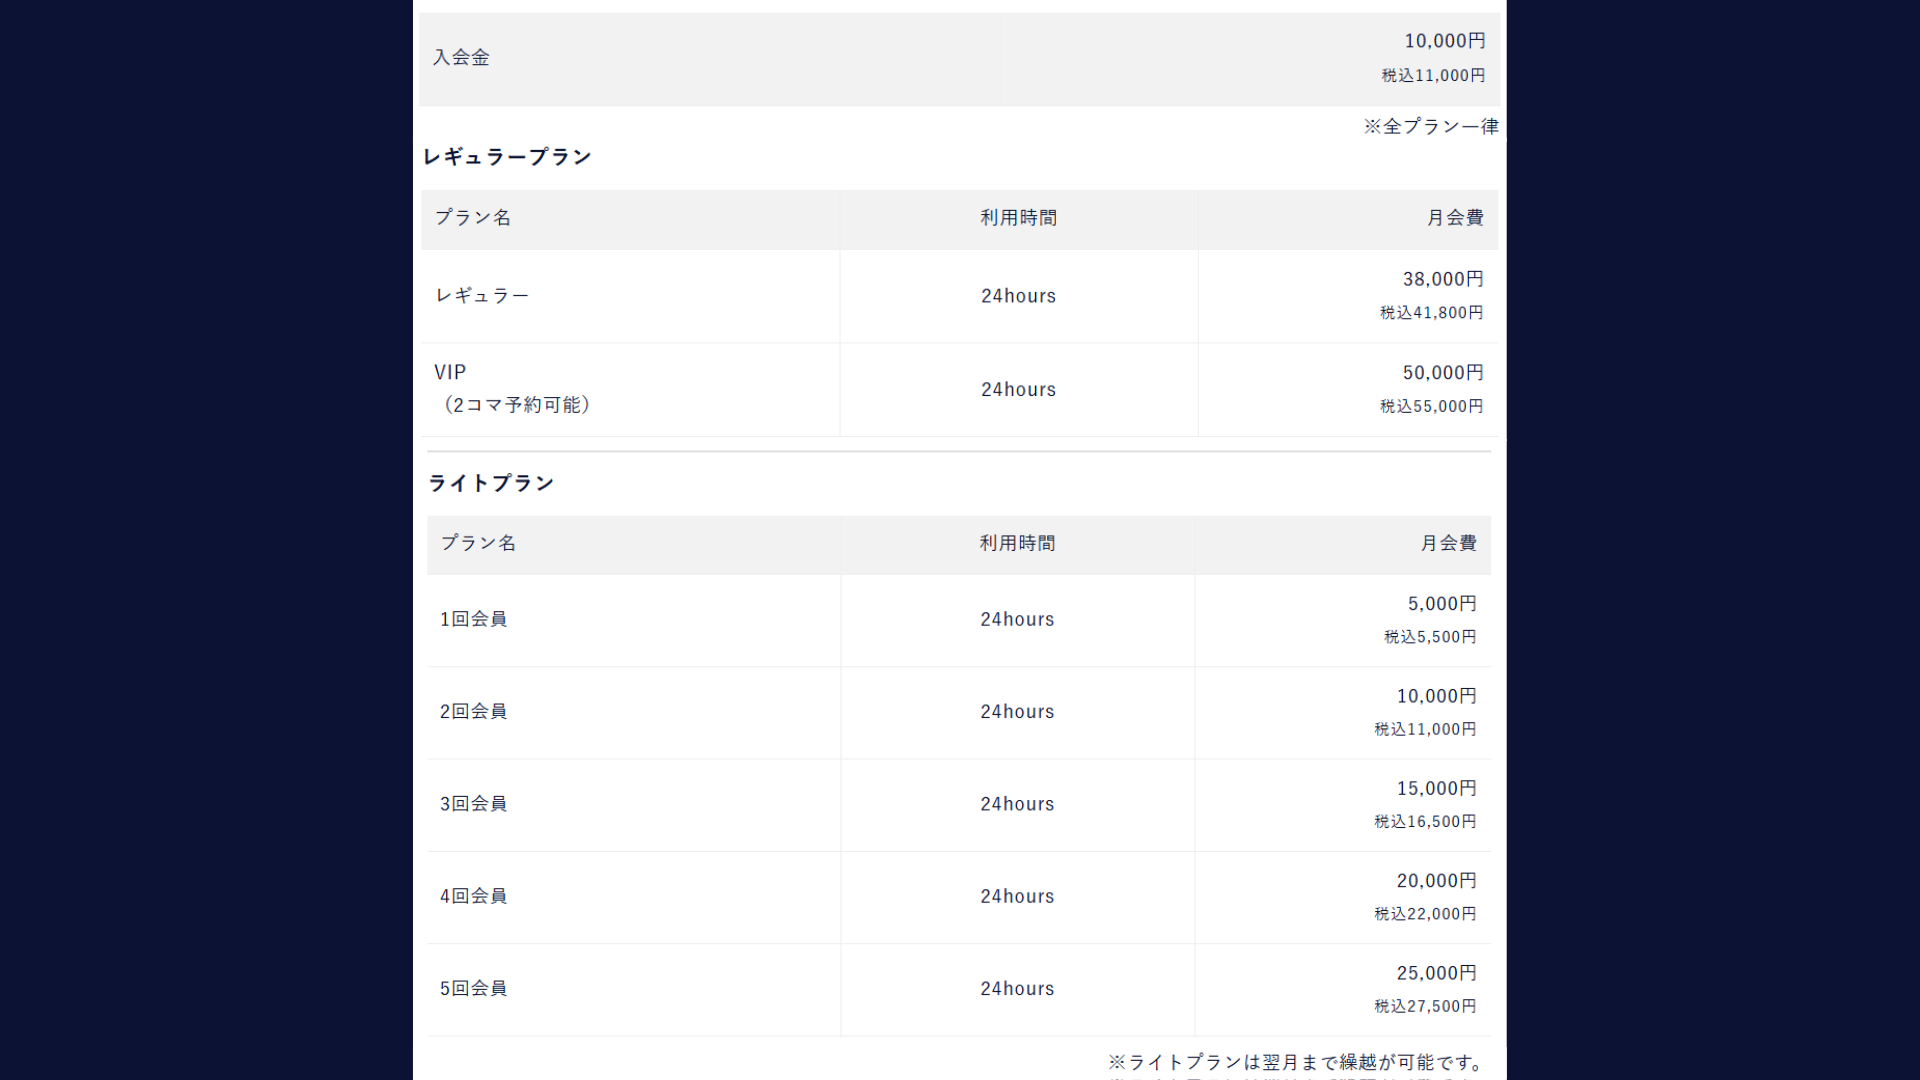Select the レギュラープラン section heading
The width and height of the screenshot is (1920, 1080).
(x=507, y=157)
